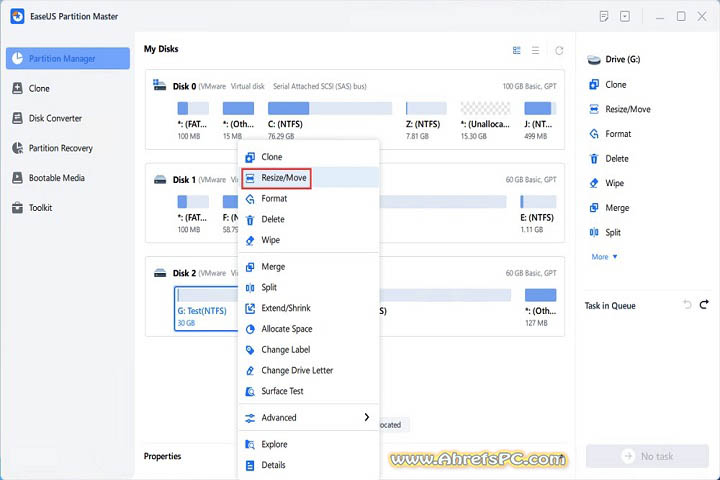Click the Disk 1 header label

click(x=184, y=180)
